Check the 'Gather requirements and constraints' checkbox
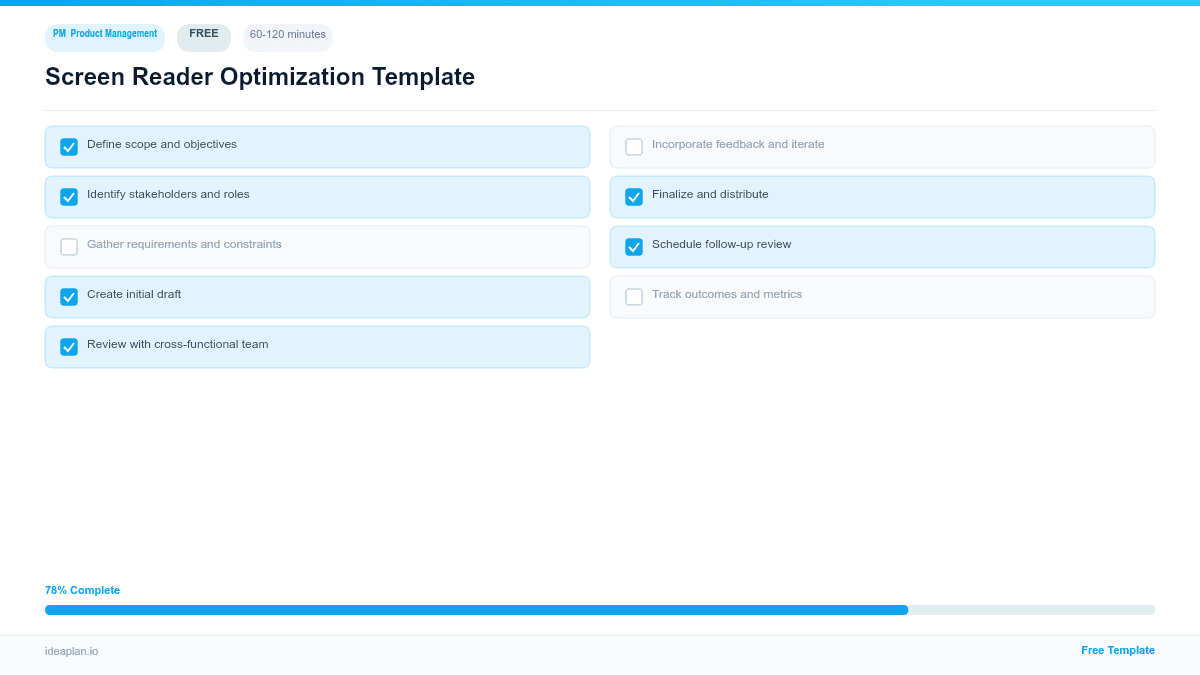 pyautogui.click(x=68, y=246)
